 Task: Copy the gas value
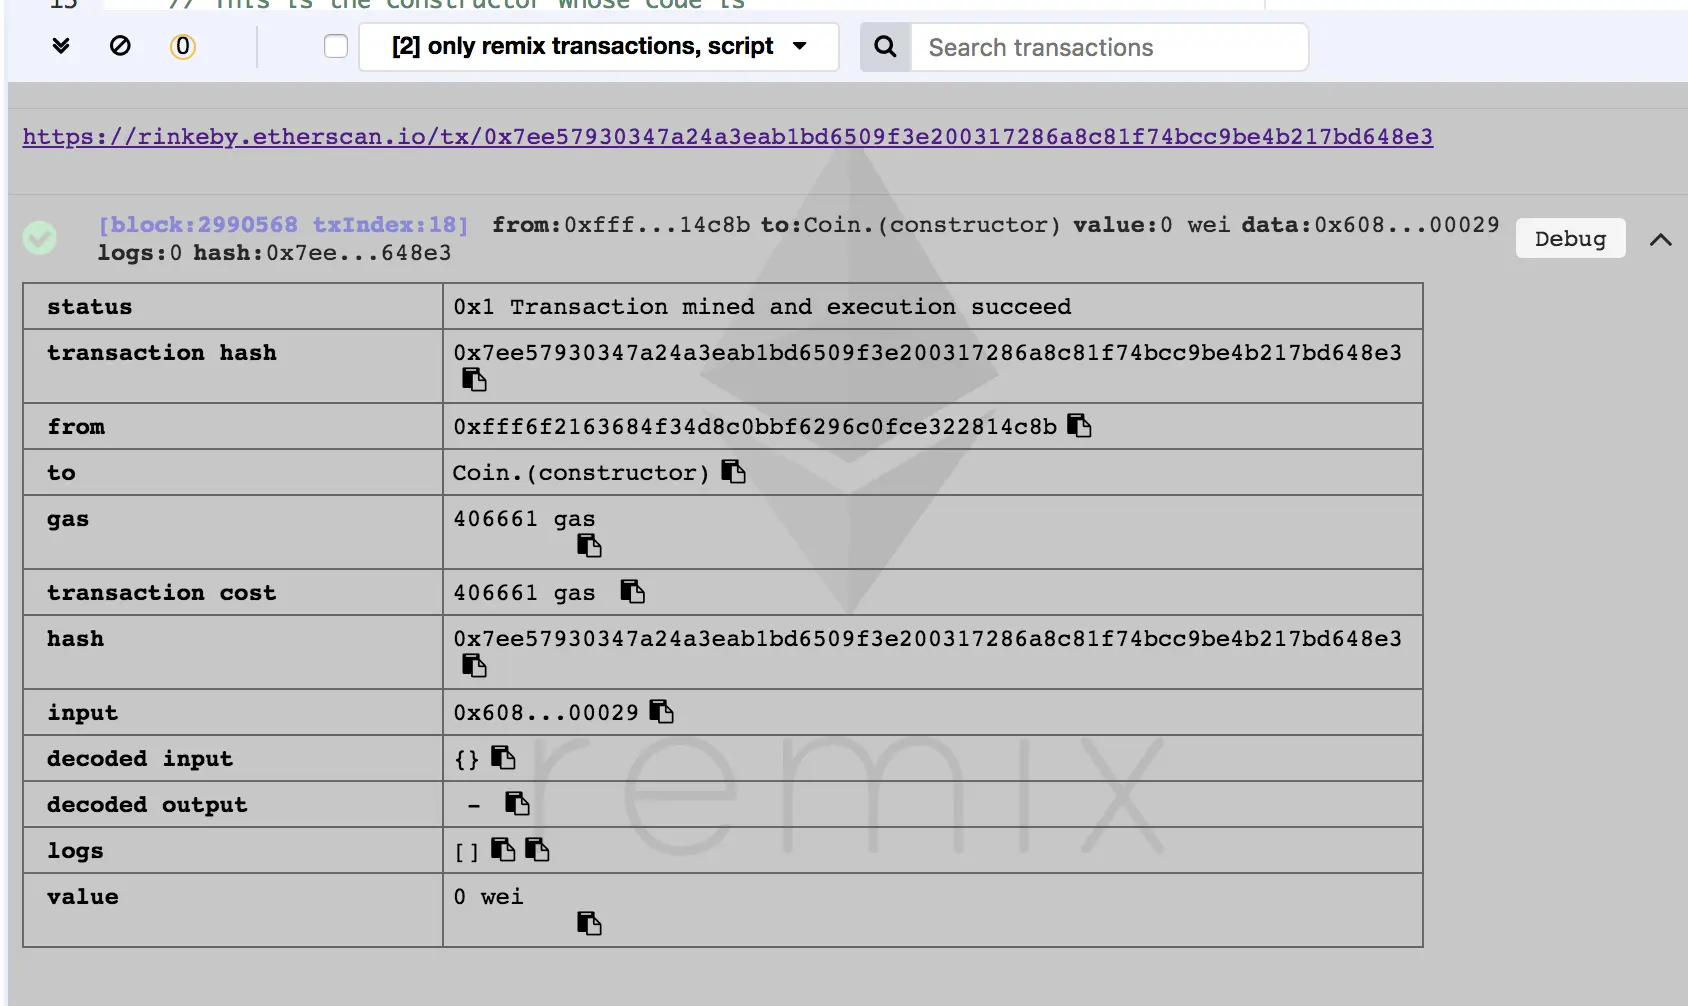(589, 546)
